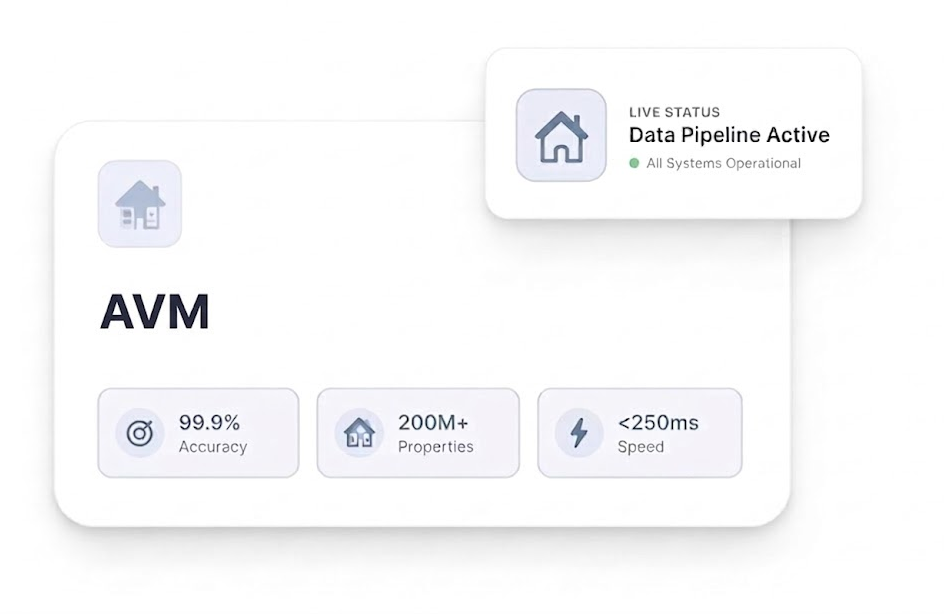Click the <250ms value

click(x=658, y=422)
